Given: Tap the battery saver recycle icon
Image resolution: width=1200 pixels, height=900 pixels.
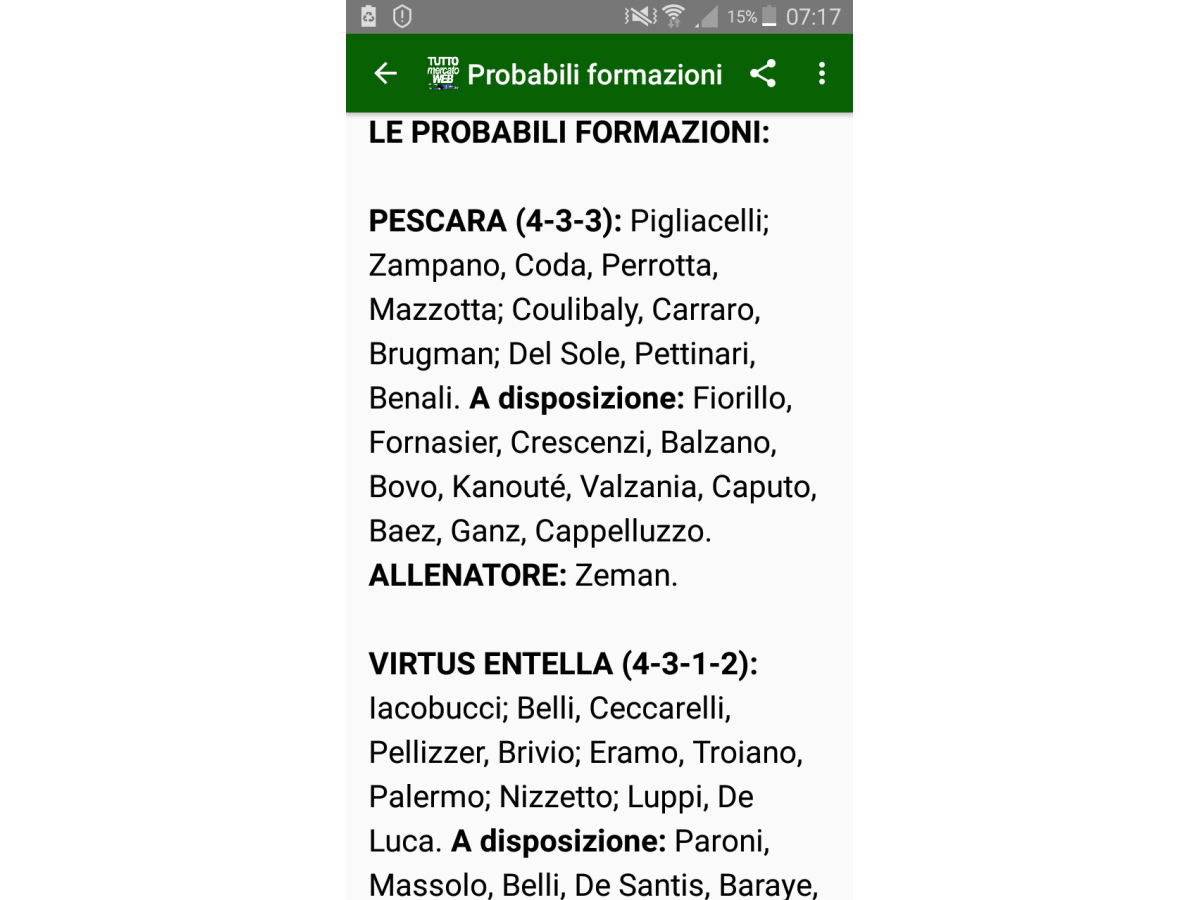Looking at the screenshot, I should click(x=369, y=17).
